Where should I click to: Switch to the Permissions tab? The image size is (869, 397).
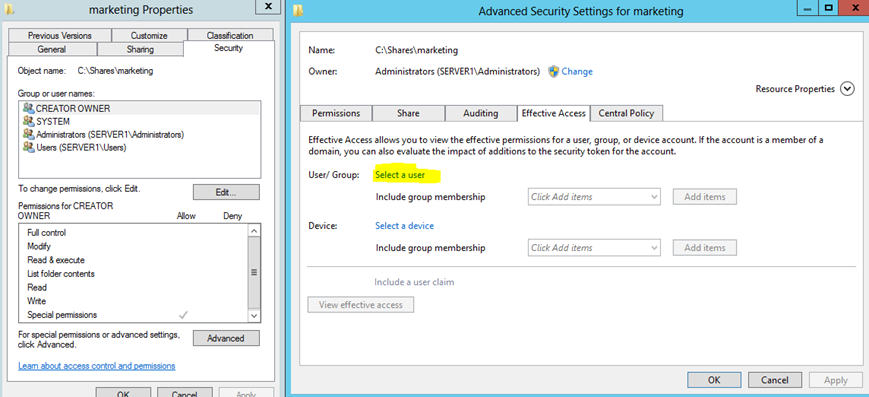tap(336, 113)
